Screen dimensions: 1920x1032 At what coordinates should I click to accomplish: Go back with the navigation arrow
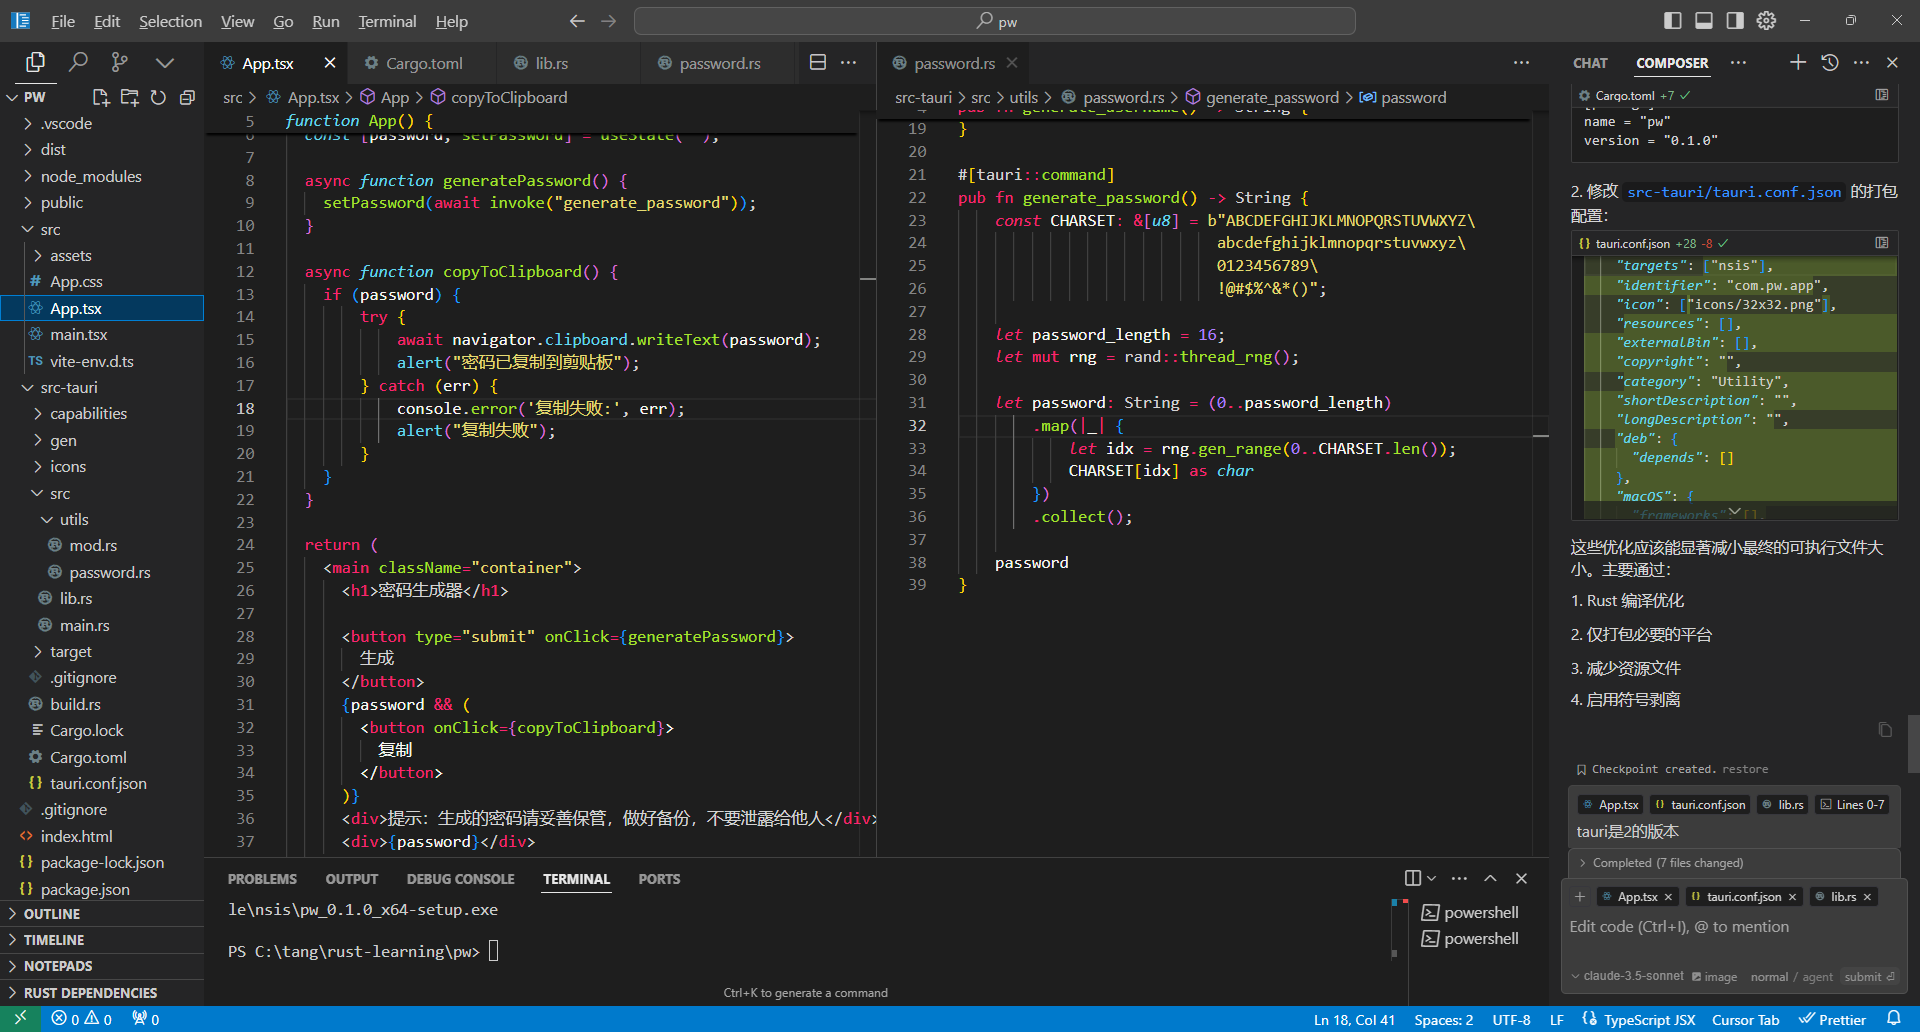coord(577,21)
